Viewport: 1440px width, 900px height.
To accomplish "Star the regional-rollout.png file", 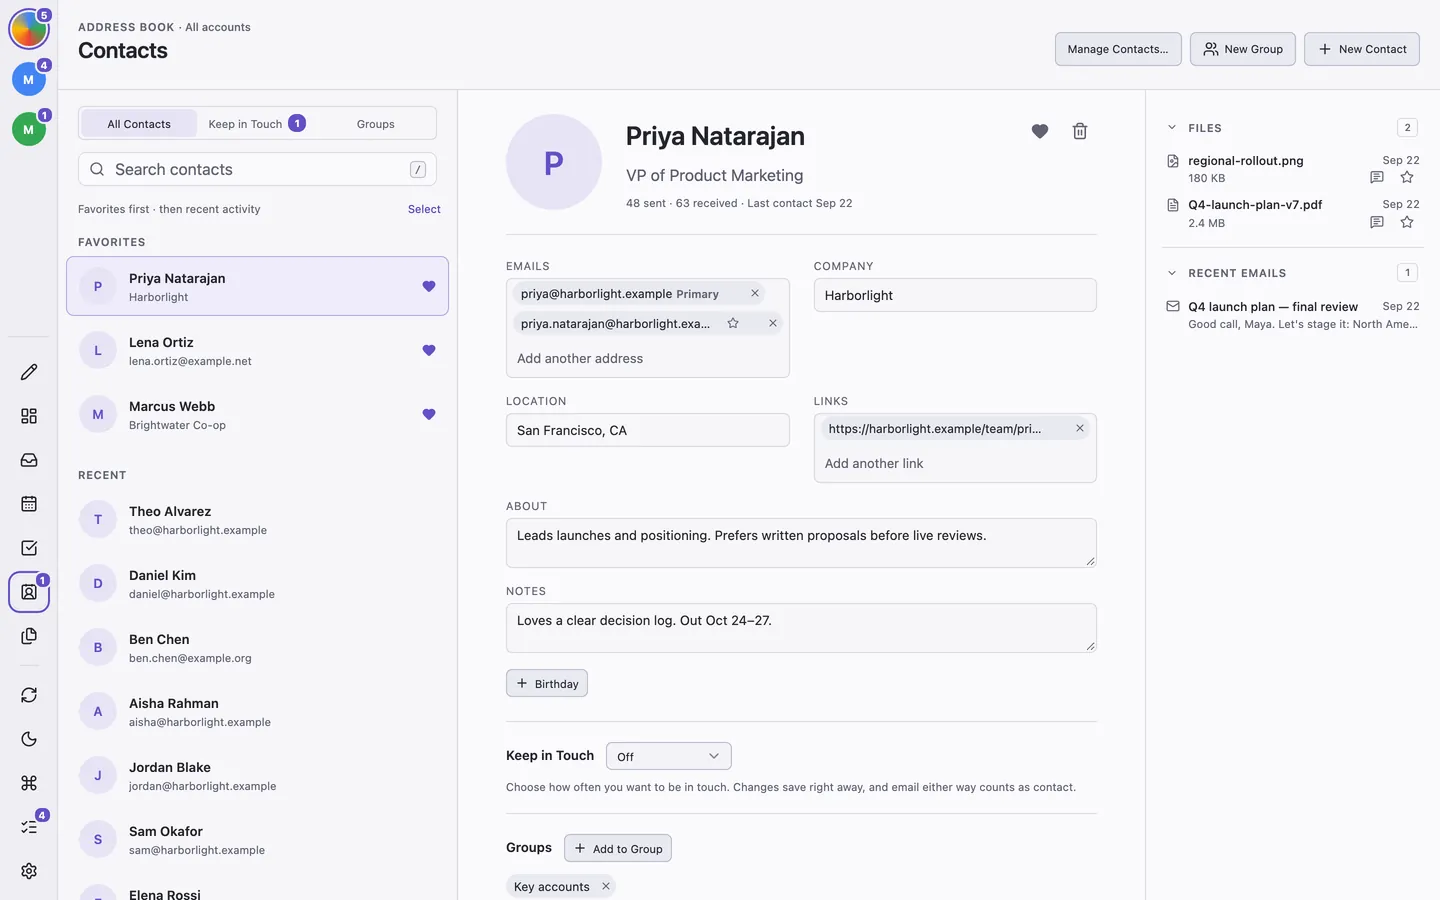I will click(1407, 177).
